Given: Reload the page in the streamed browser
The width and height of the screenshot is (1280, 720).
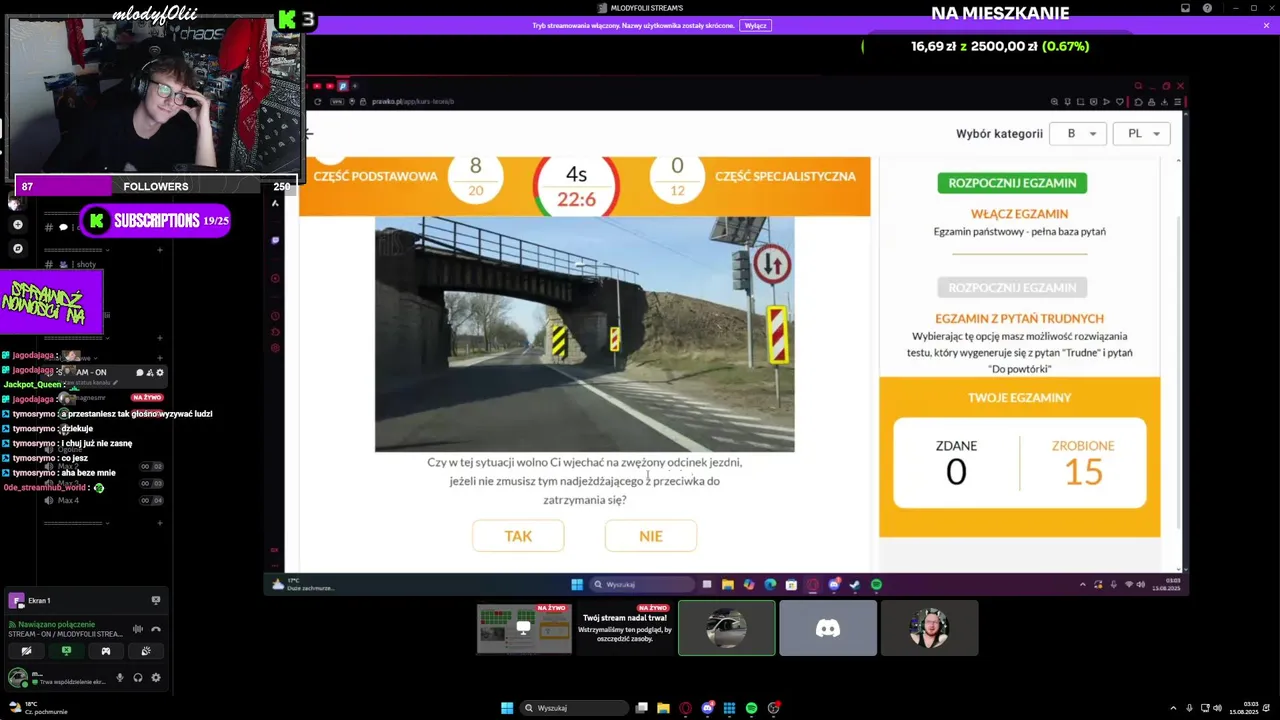Looking at the screenshot, I should [x=318, y=101].
